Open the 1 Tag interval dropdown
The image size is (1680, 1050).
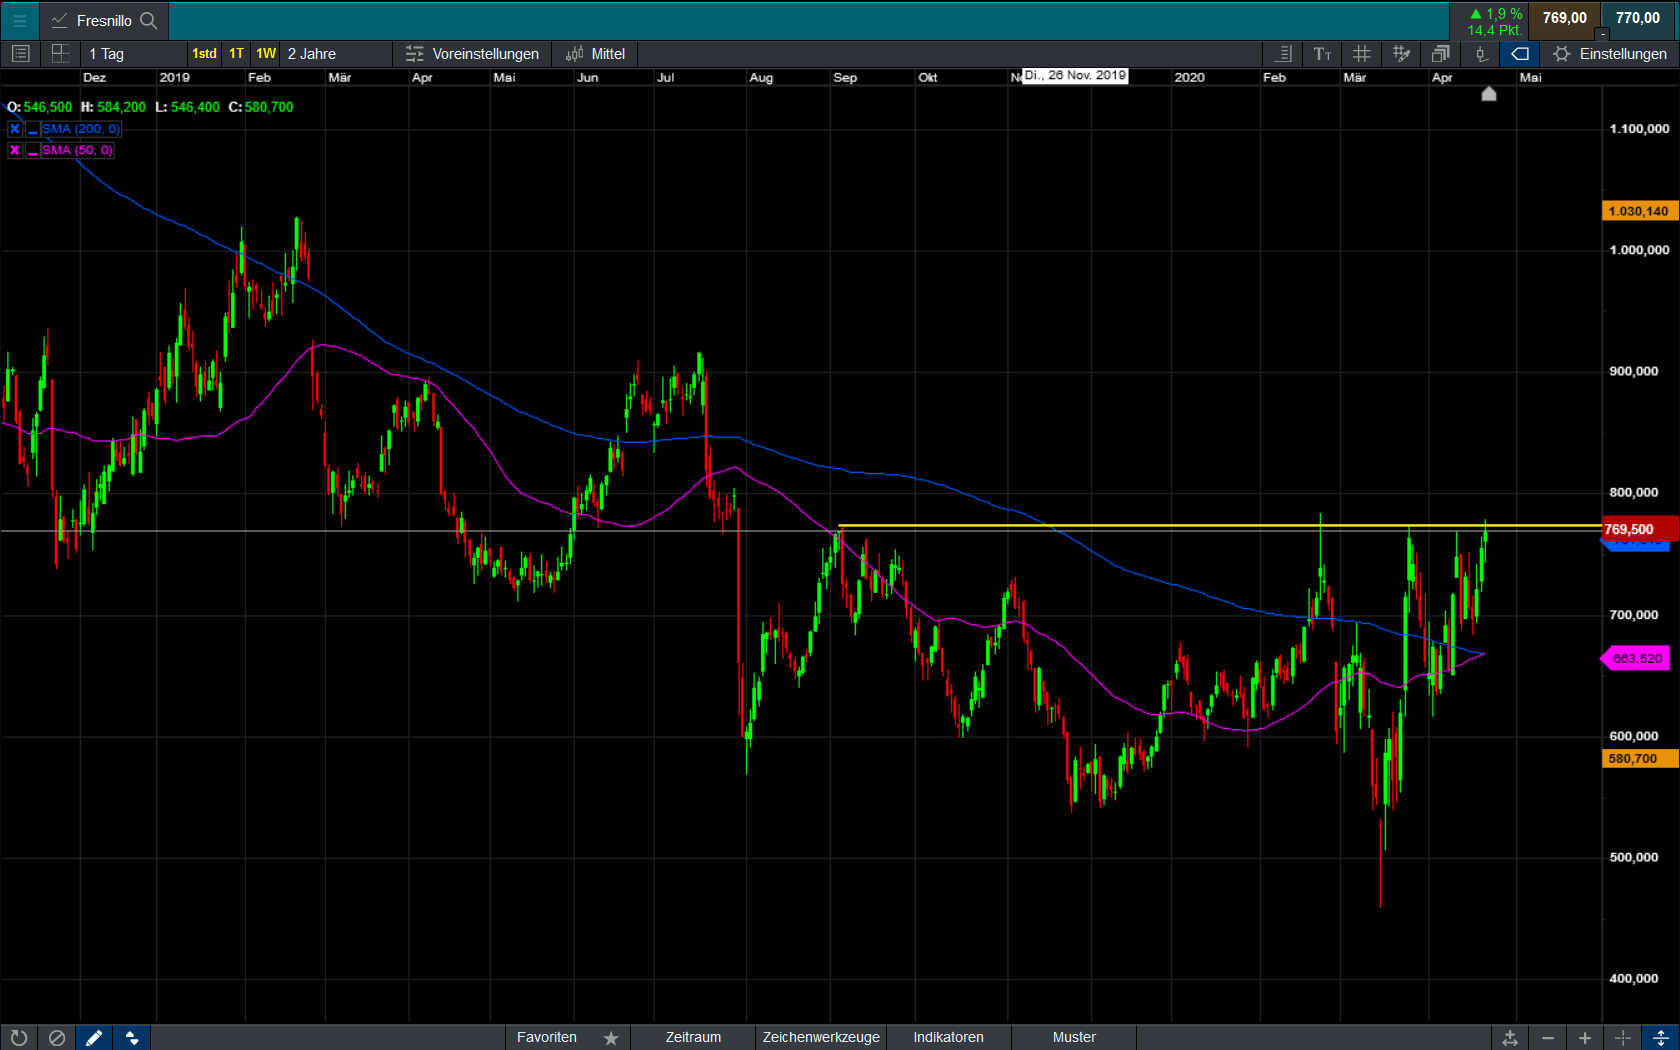[x=106, y=54]
